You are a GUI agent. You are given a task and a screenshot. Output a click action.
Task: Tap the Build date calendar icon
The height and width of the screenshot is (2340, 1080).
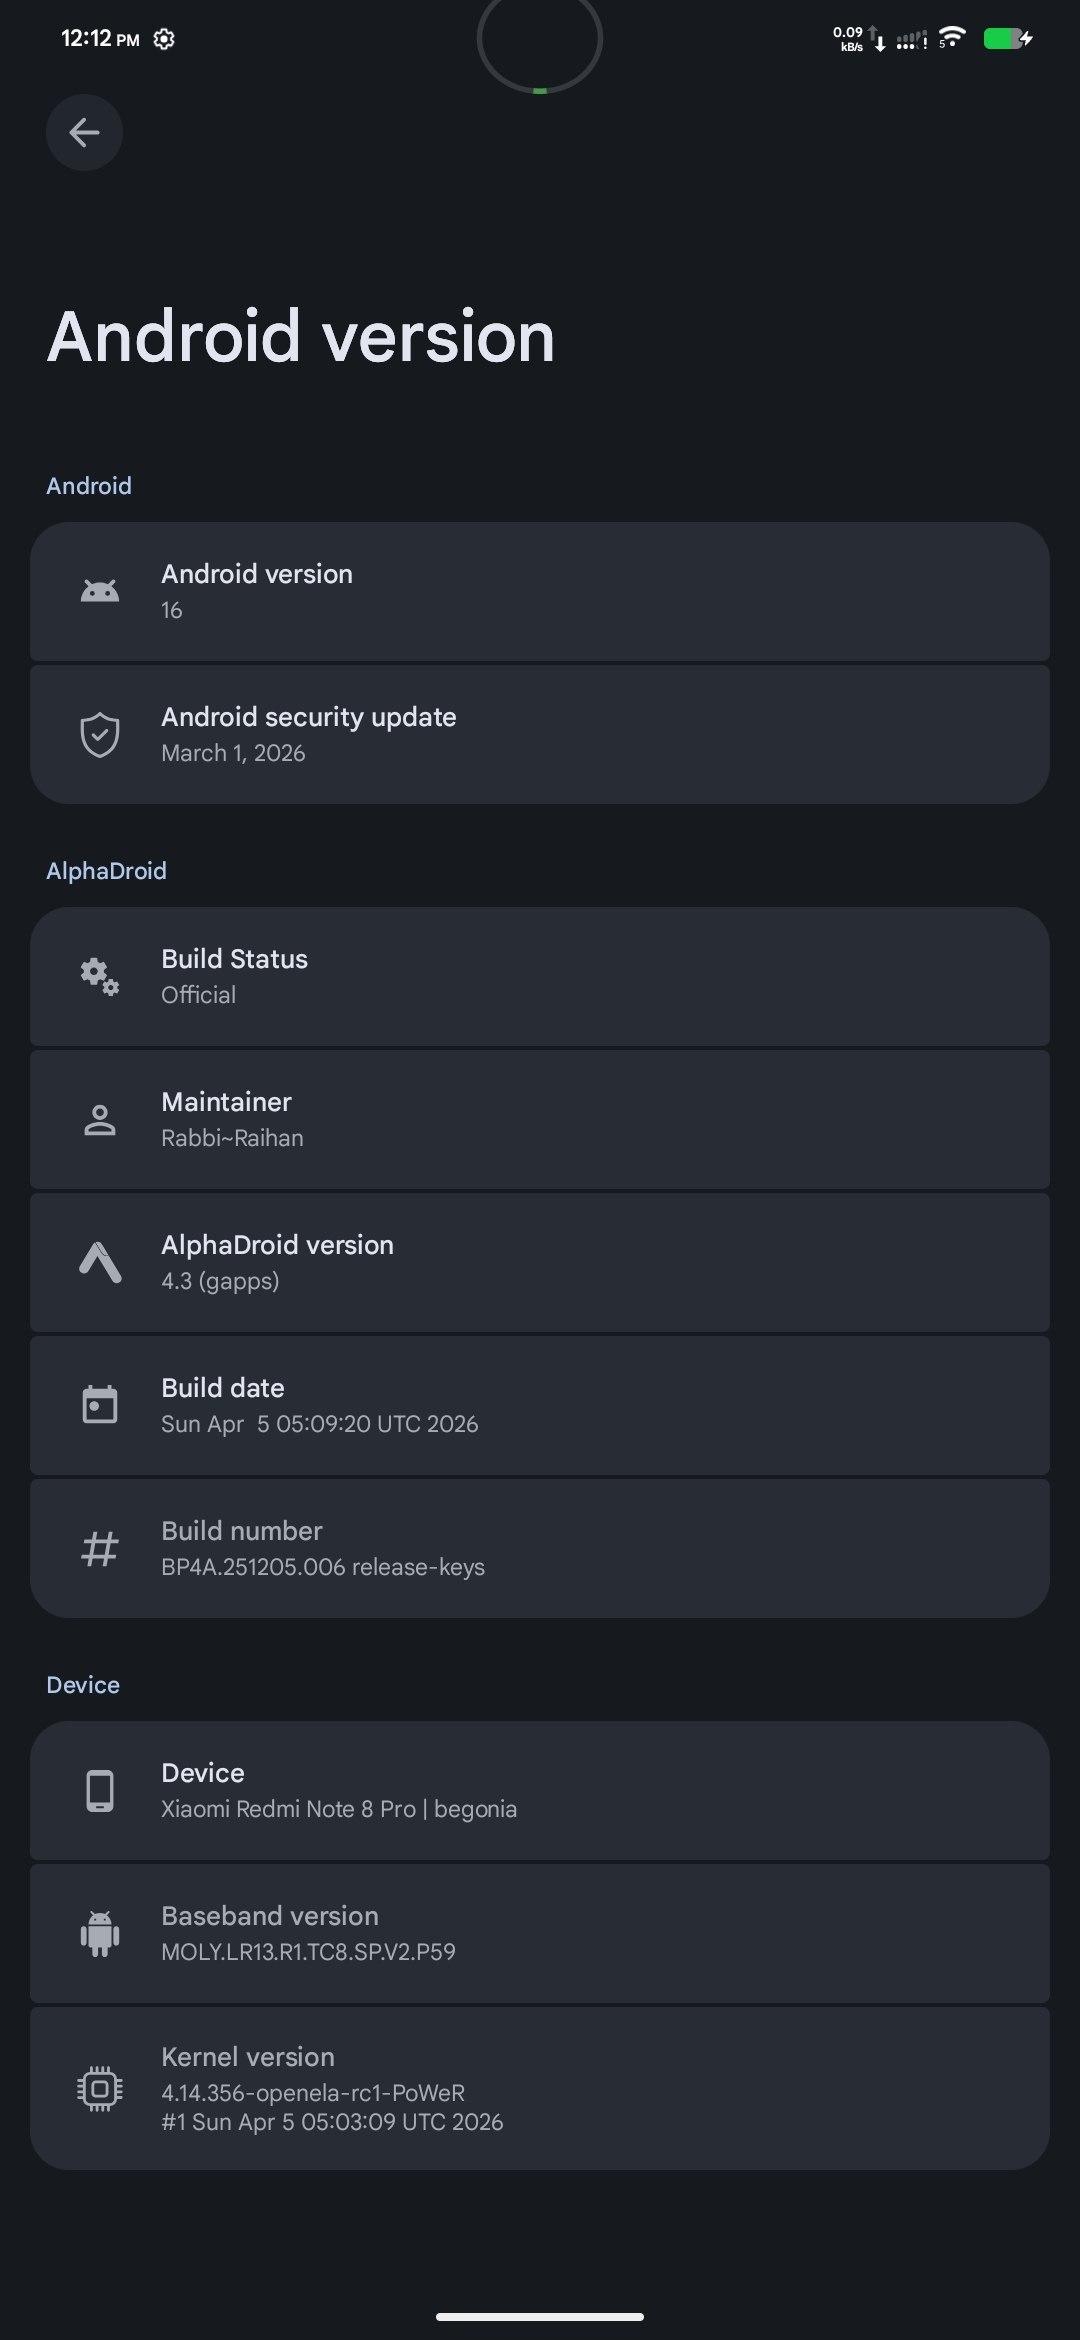[x=100, y=1405]
